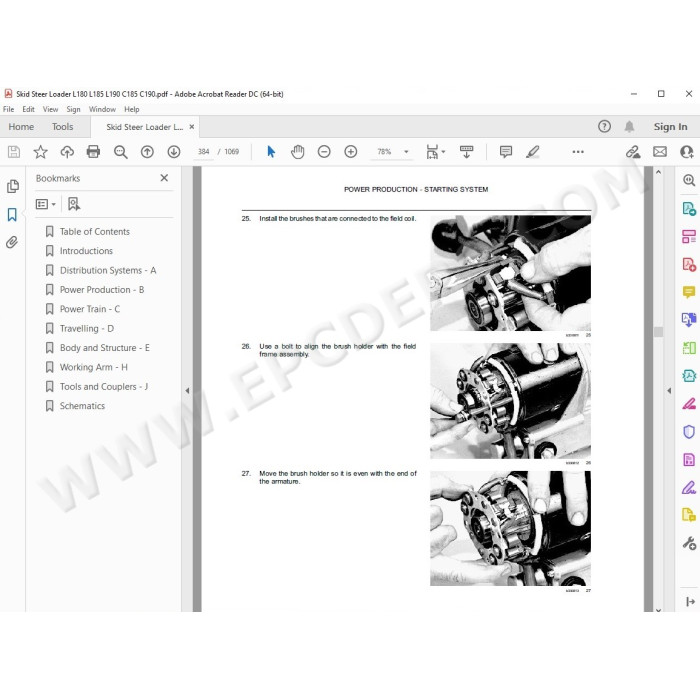Viewport: 700px width, 700px height.
Task: Open the File menu
Action: 8,109
